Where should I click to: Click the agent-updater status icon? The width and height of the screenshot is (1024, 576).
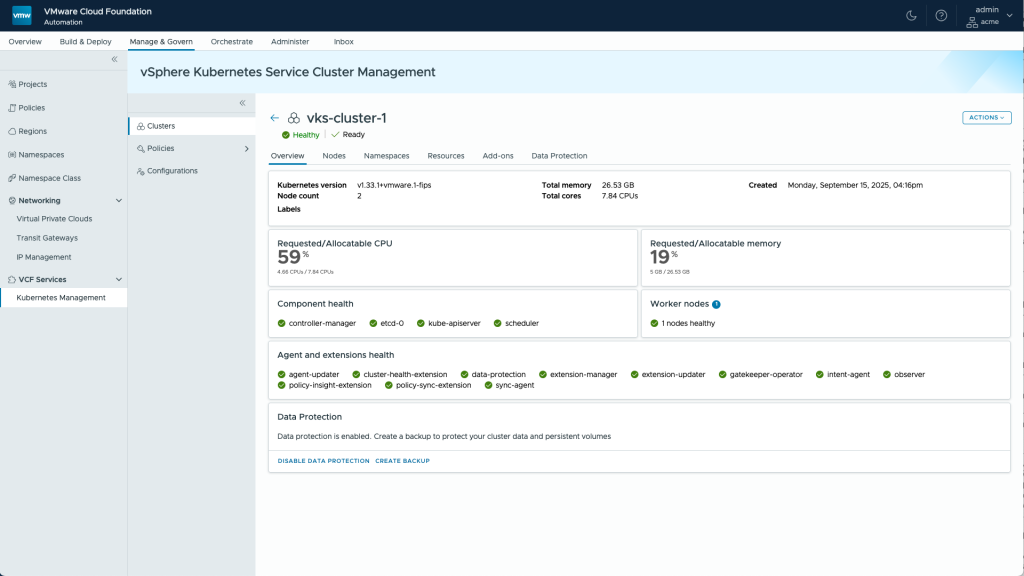281,375
